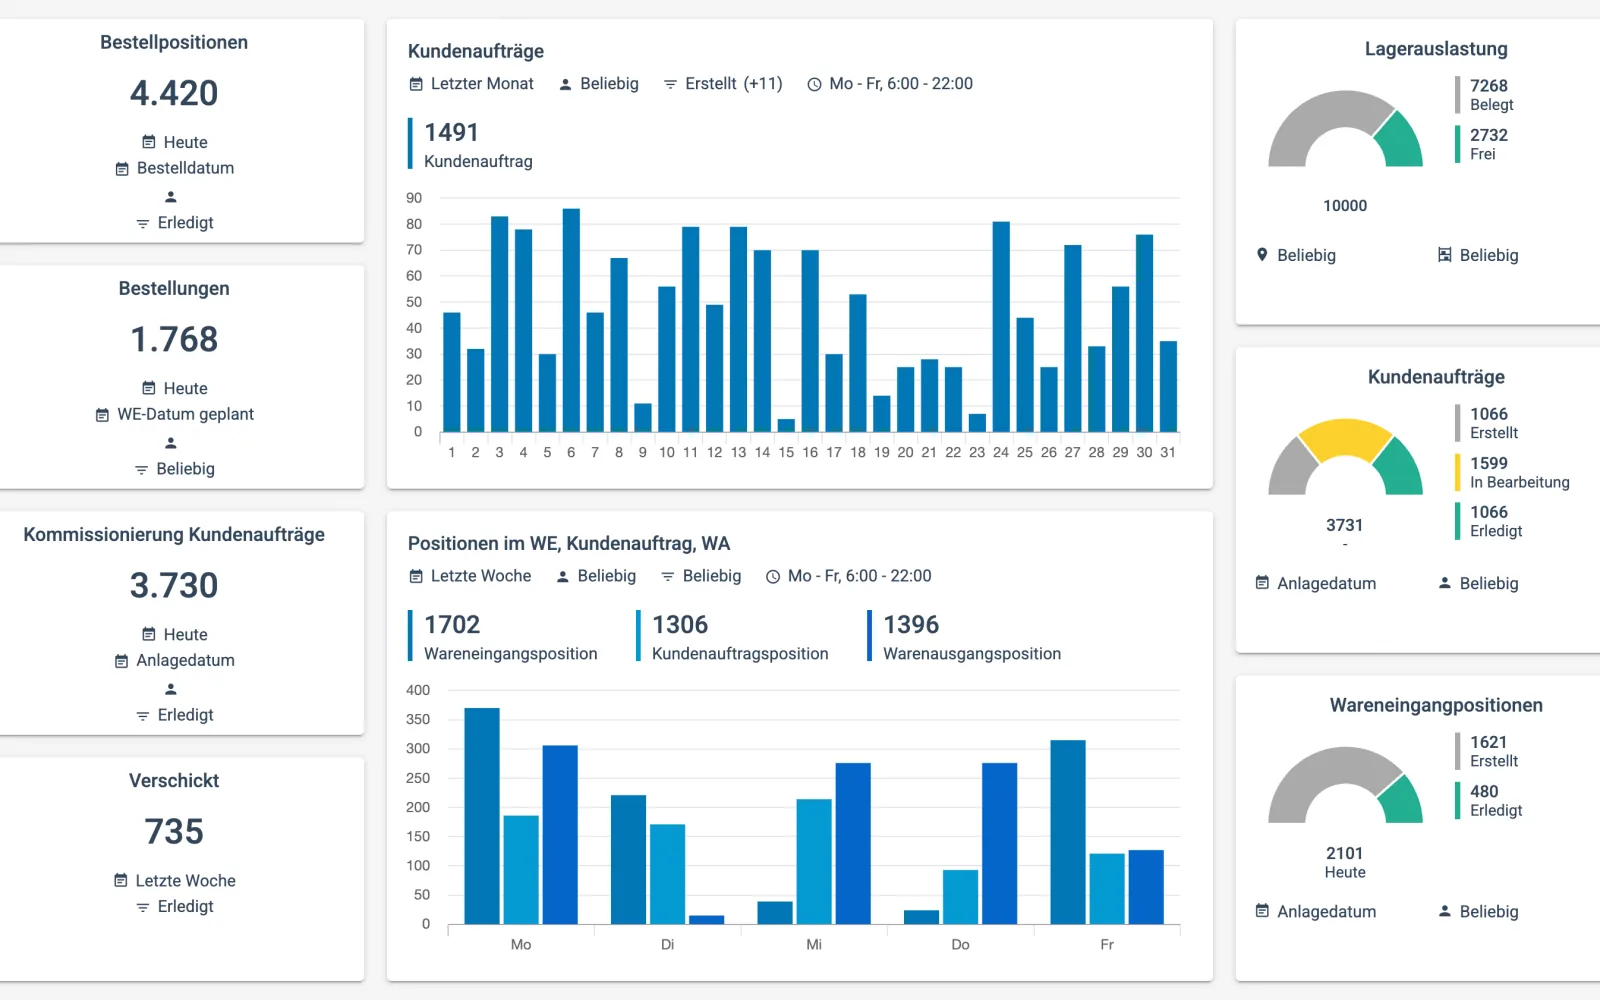This screenshot has height=1000, width=1600.
Task: Click the Bestellungen value 1.768
Action: (174, 339)
